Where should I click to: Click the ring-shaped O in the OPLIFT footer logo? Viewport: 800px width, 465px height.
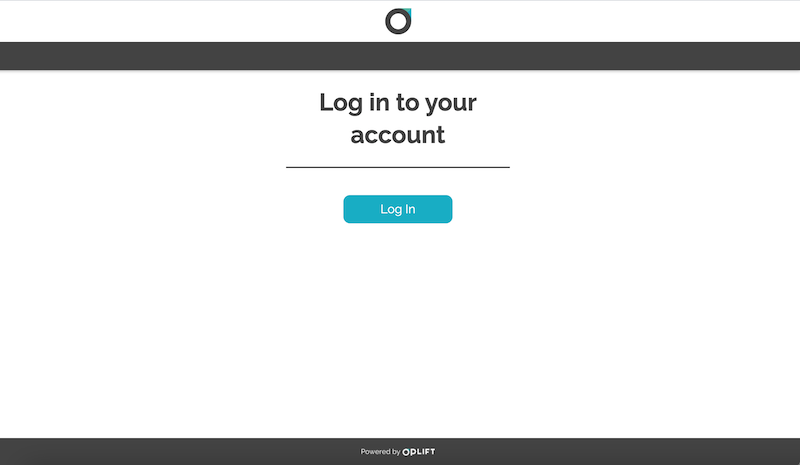[x=406, y=452]
